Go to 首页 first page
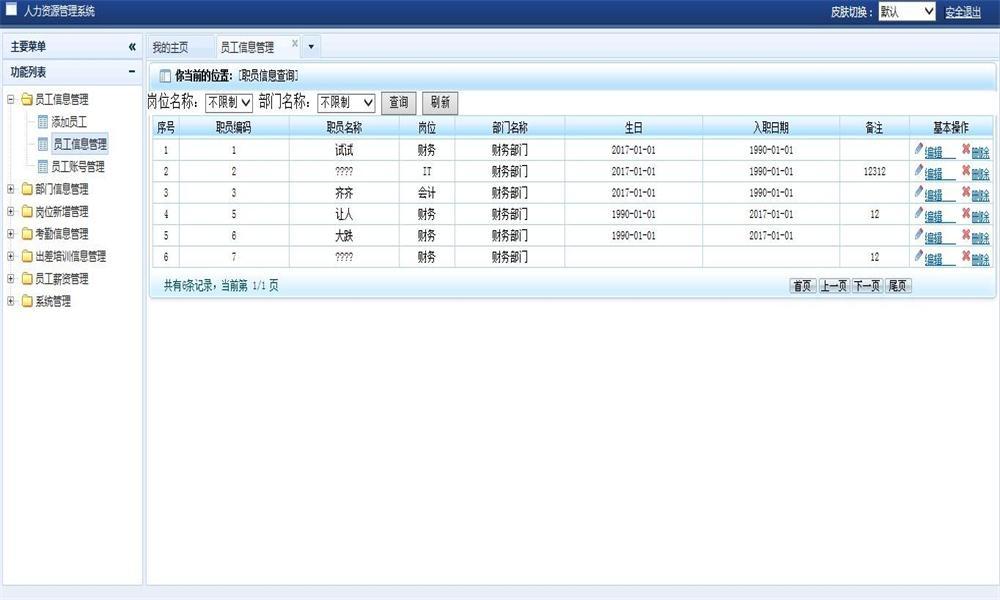 point(802,286)
